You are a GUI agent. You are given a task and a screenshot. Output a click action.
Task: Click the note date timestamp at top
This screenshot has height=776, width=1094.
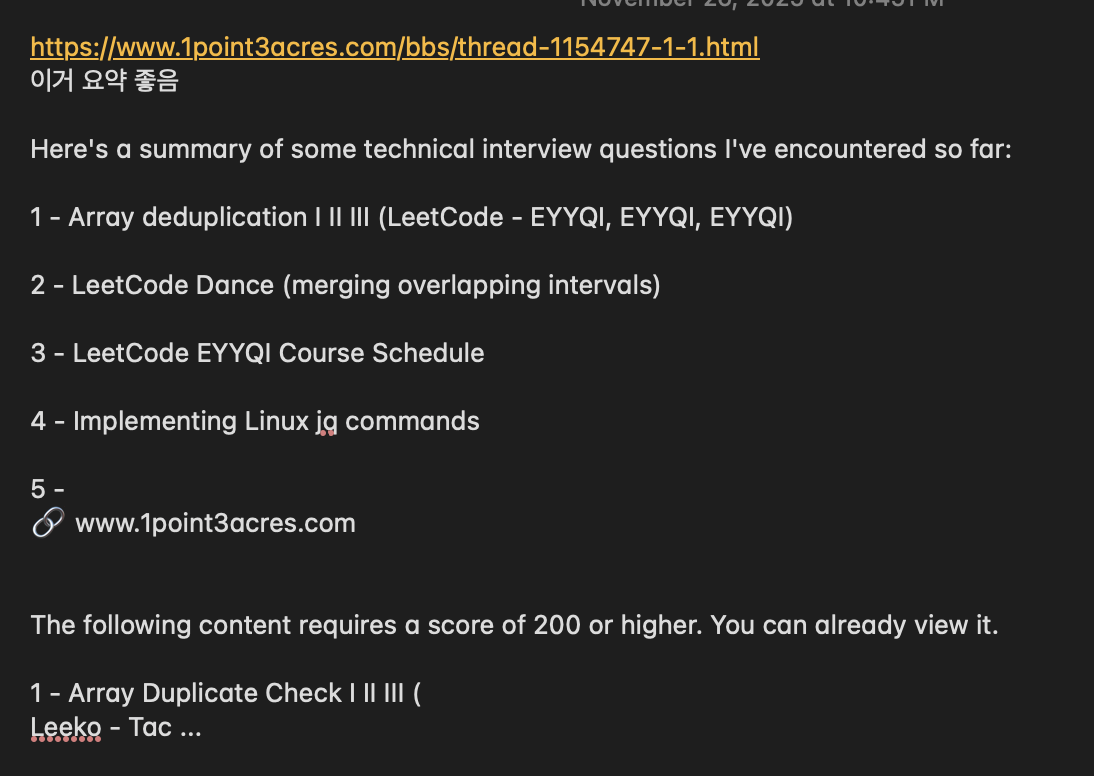[x=762, y=3]
